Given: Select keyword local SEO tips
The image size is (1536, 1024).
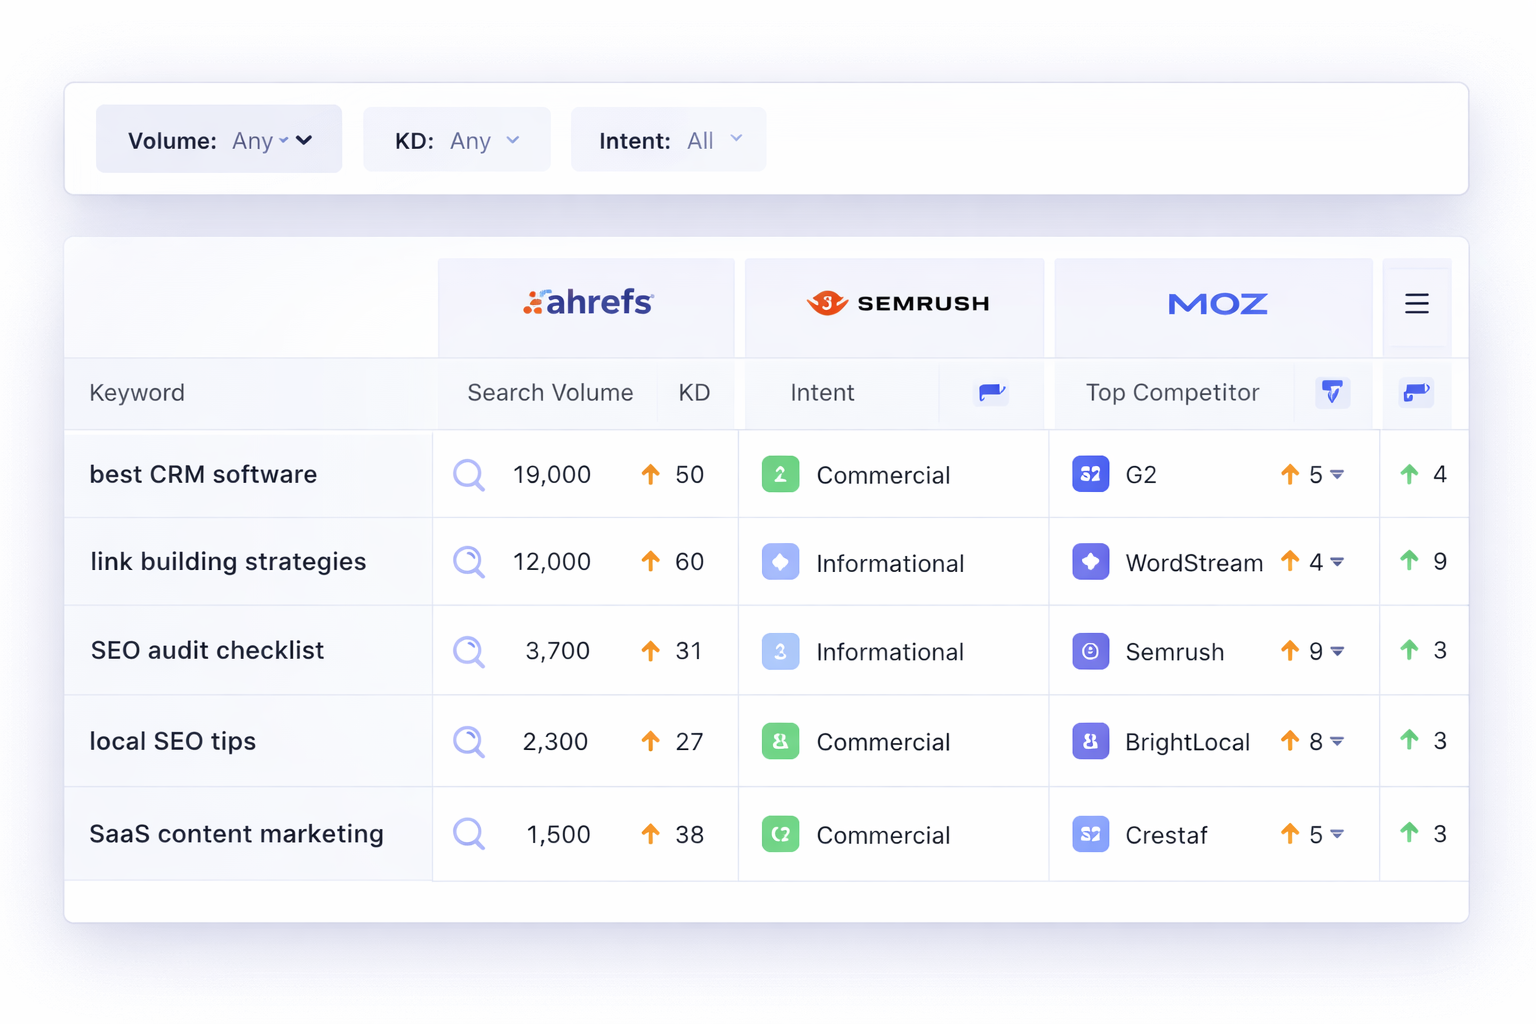Looking at the screenshot, I should point(172,741).
